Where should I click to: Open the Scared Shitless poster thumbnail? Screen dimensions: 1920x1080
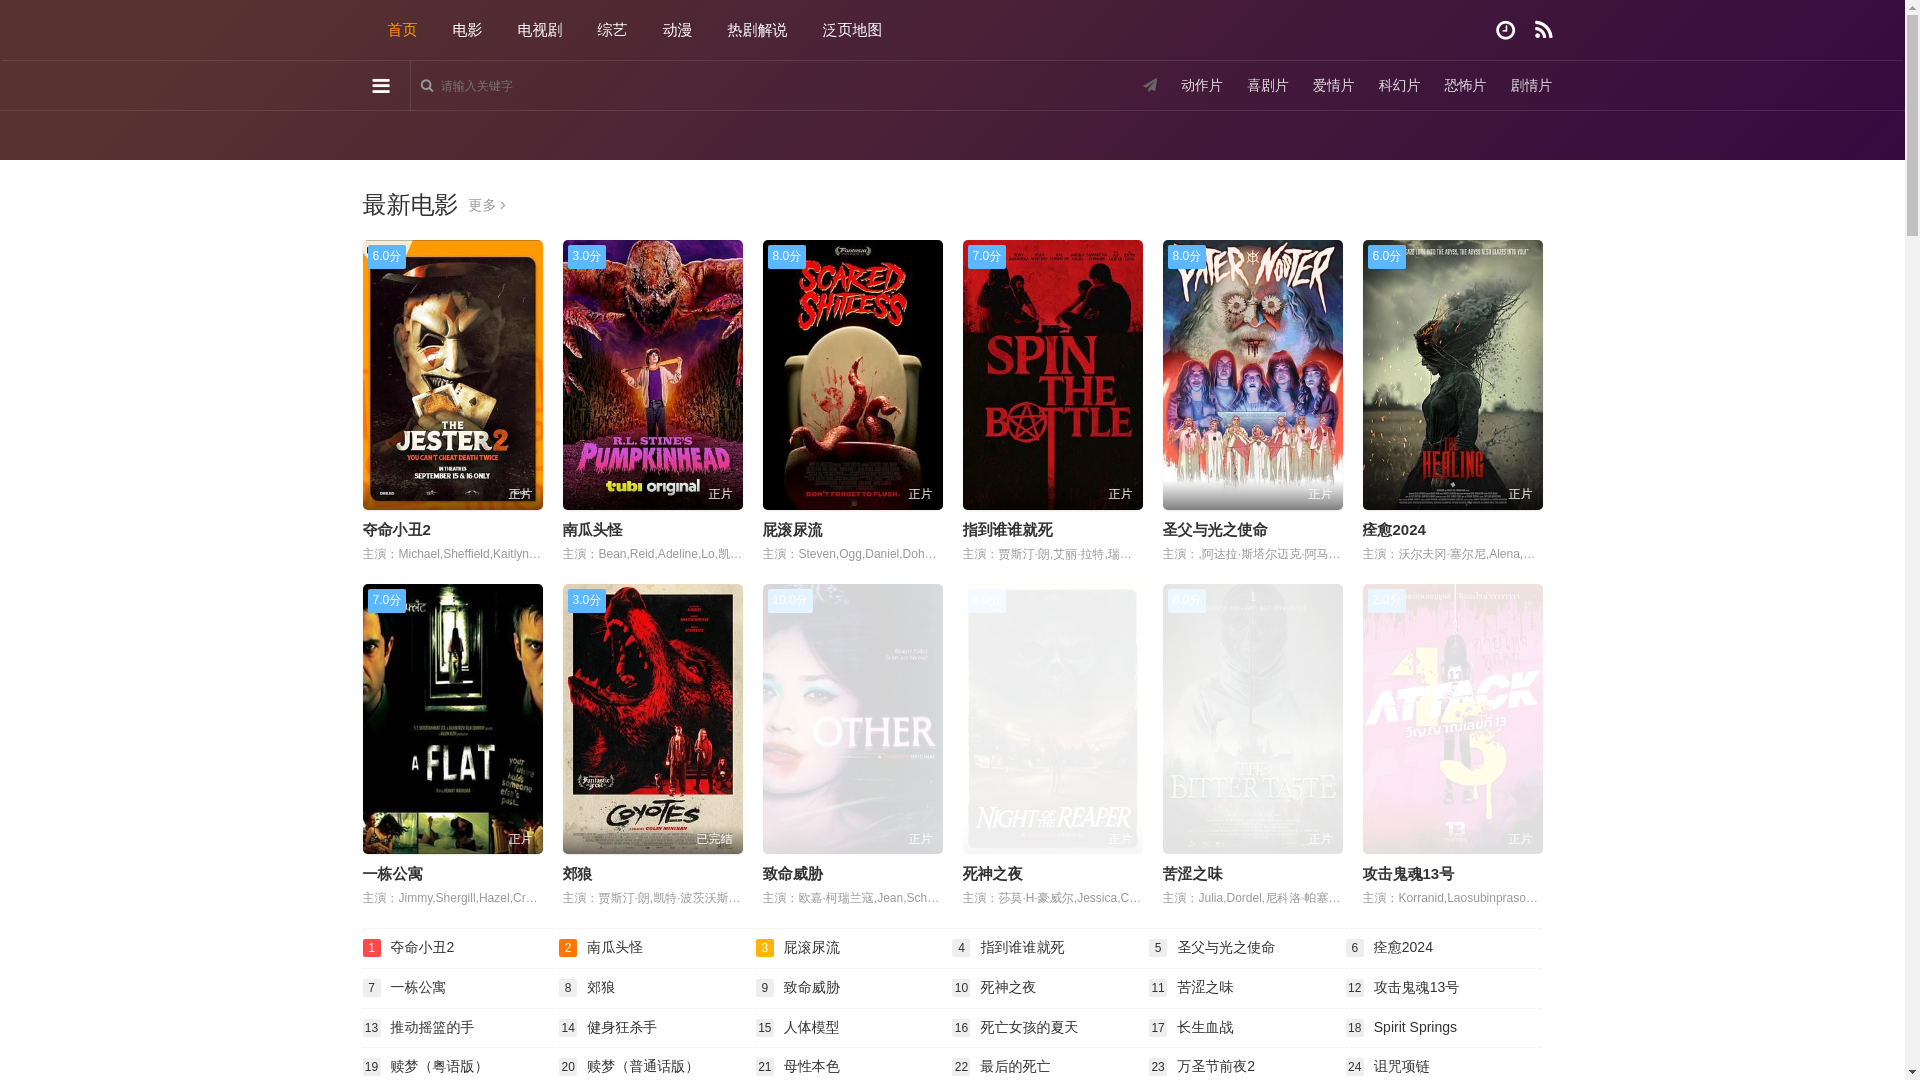[x=853, y=375]
